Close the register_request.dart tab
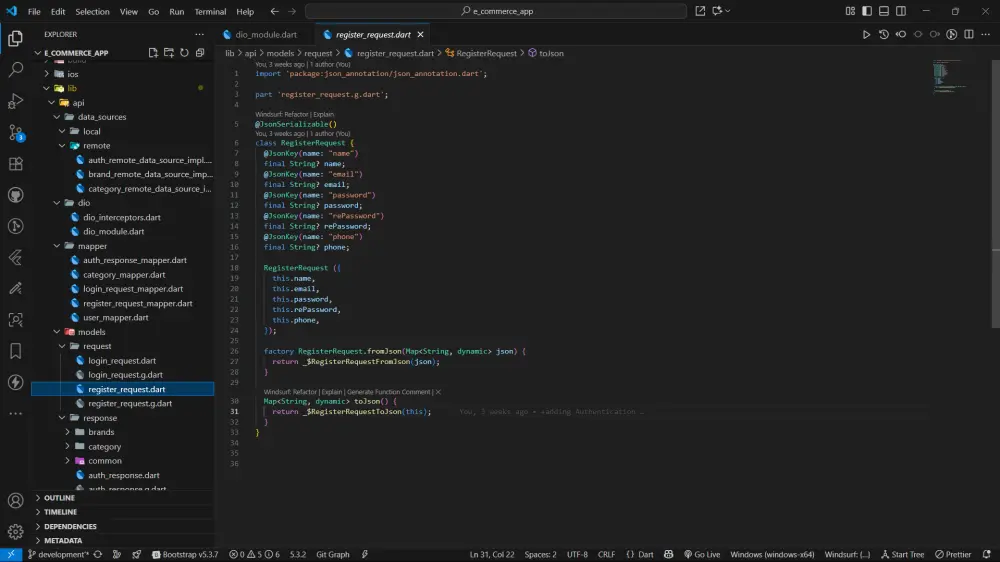The image size is (1000, 562). pyautogui.click(x=420, y=34)
